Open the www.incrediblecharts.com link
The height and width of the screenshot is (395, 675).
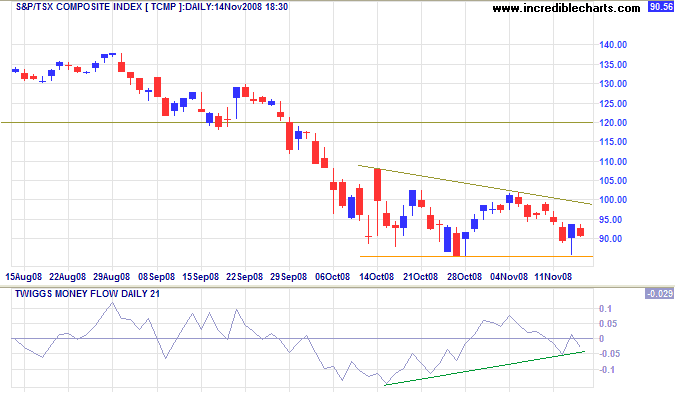click(566, 8)
